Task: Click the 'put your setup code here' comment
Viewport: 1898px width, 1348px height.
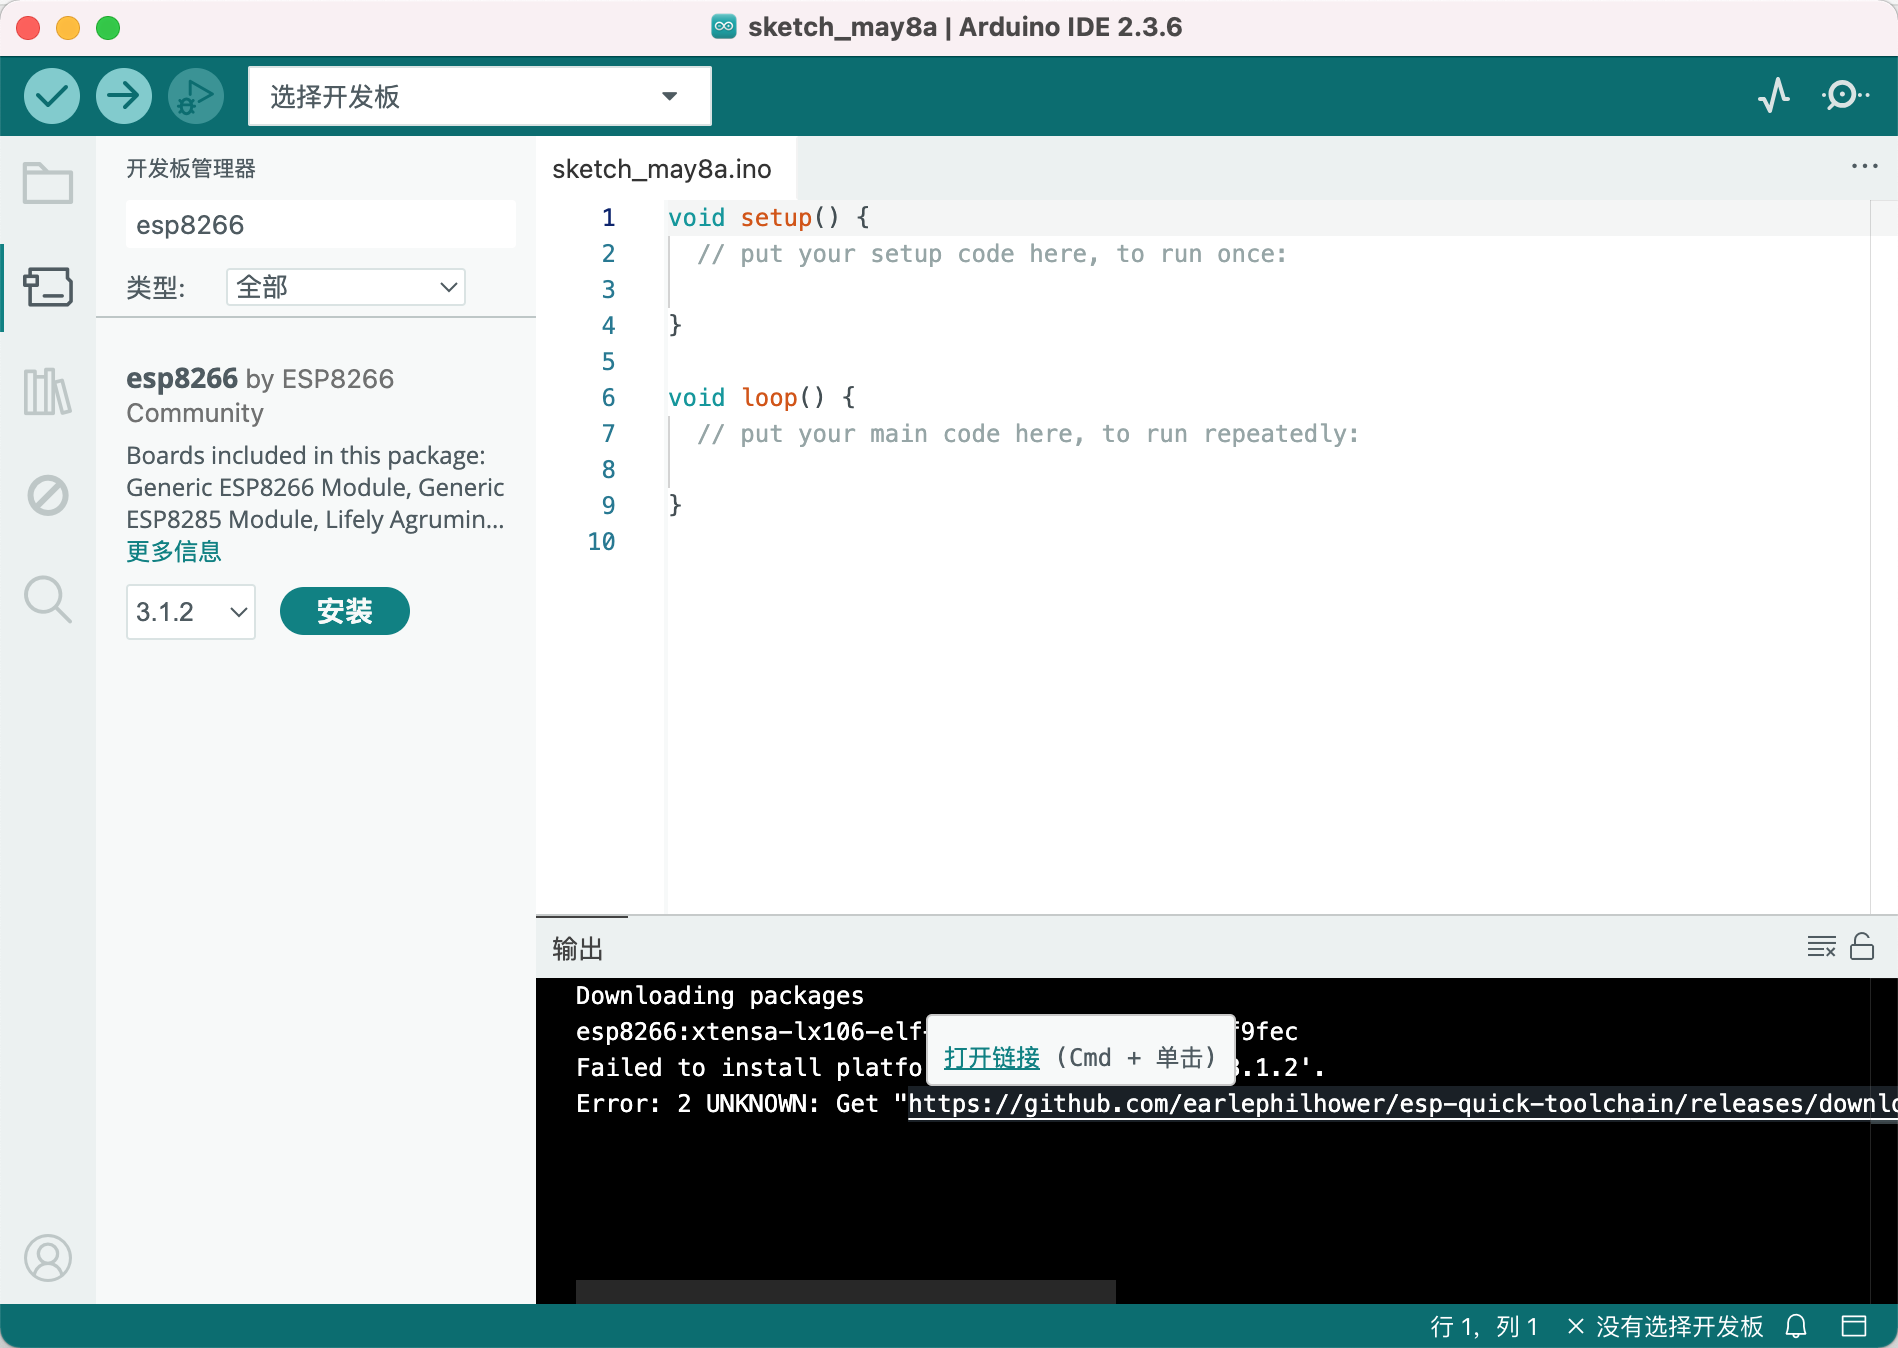Action: [x=992, y=254]
